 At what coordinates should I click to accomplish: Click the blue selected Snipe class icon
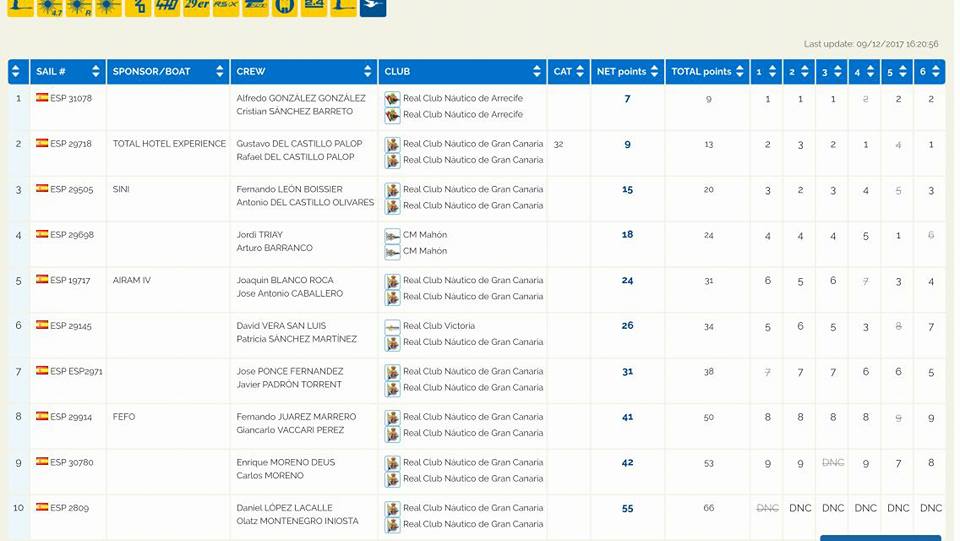372,6
